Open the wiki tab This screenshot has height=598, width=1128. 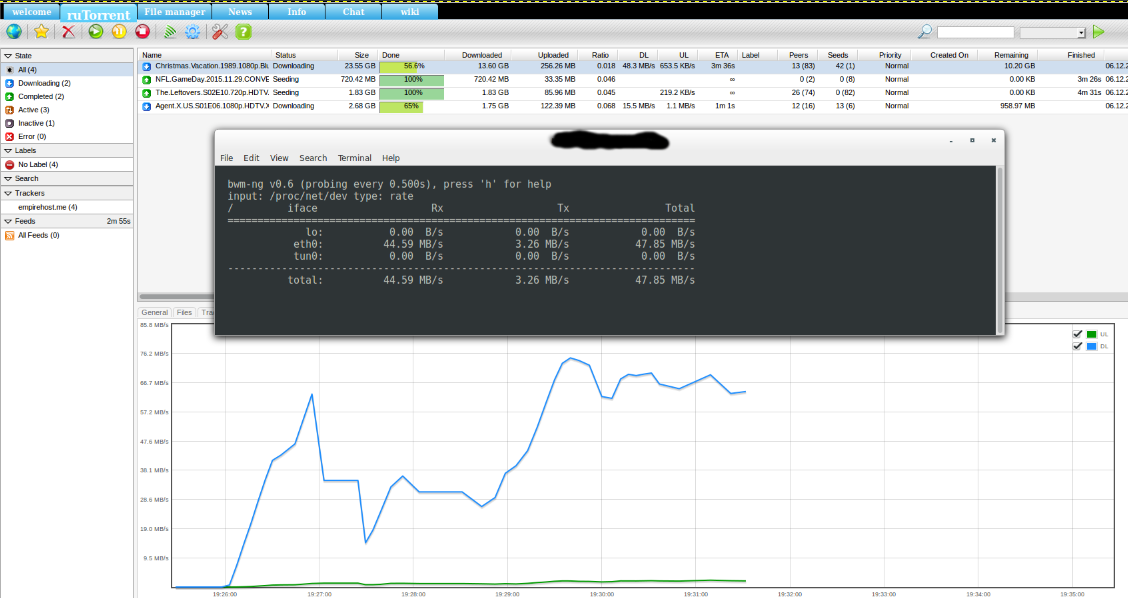(x=410, y=12)
